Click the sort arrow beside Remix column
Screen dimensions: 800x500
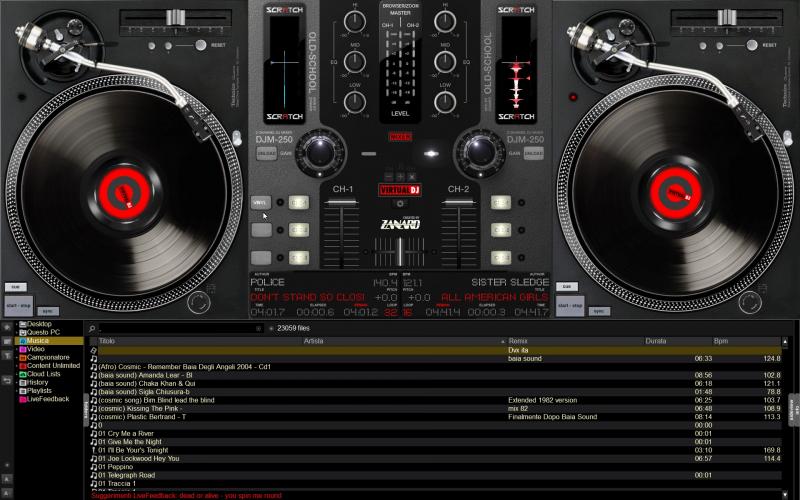[x=503, y=341]
